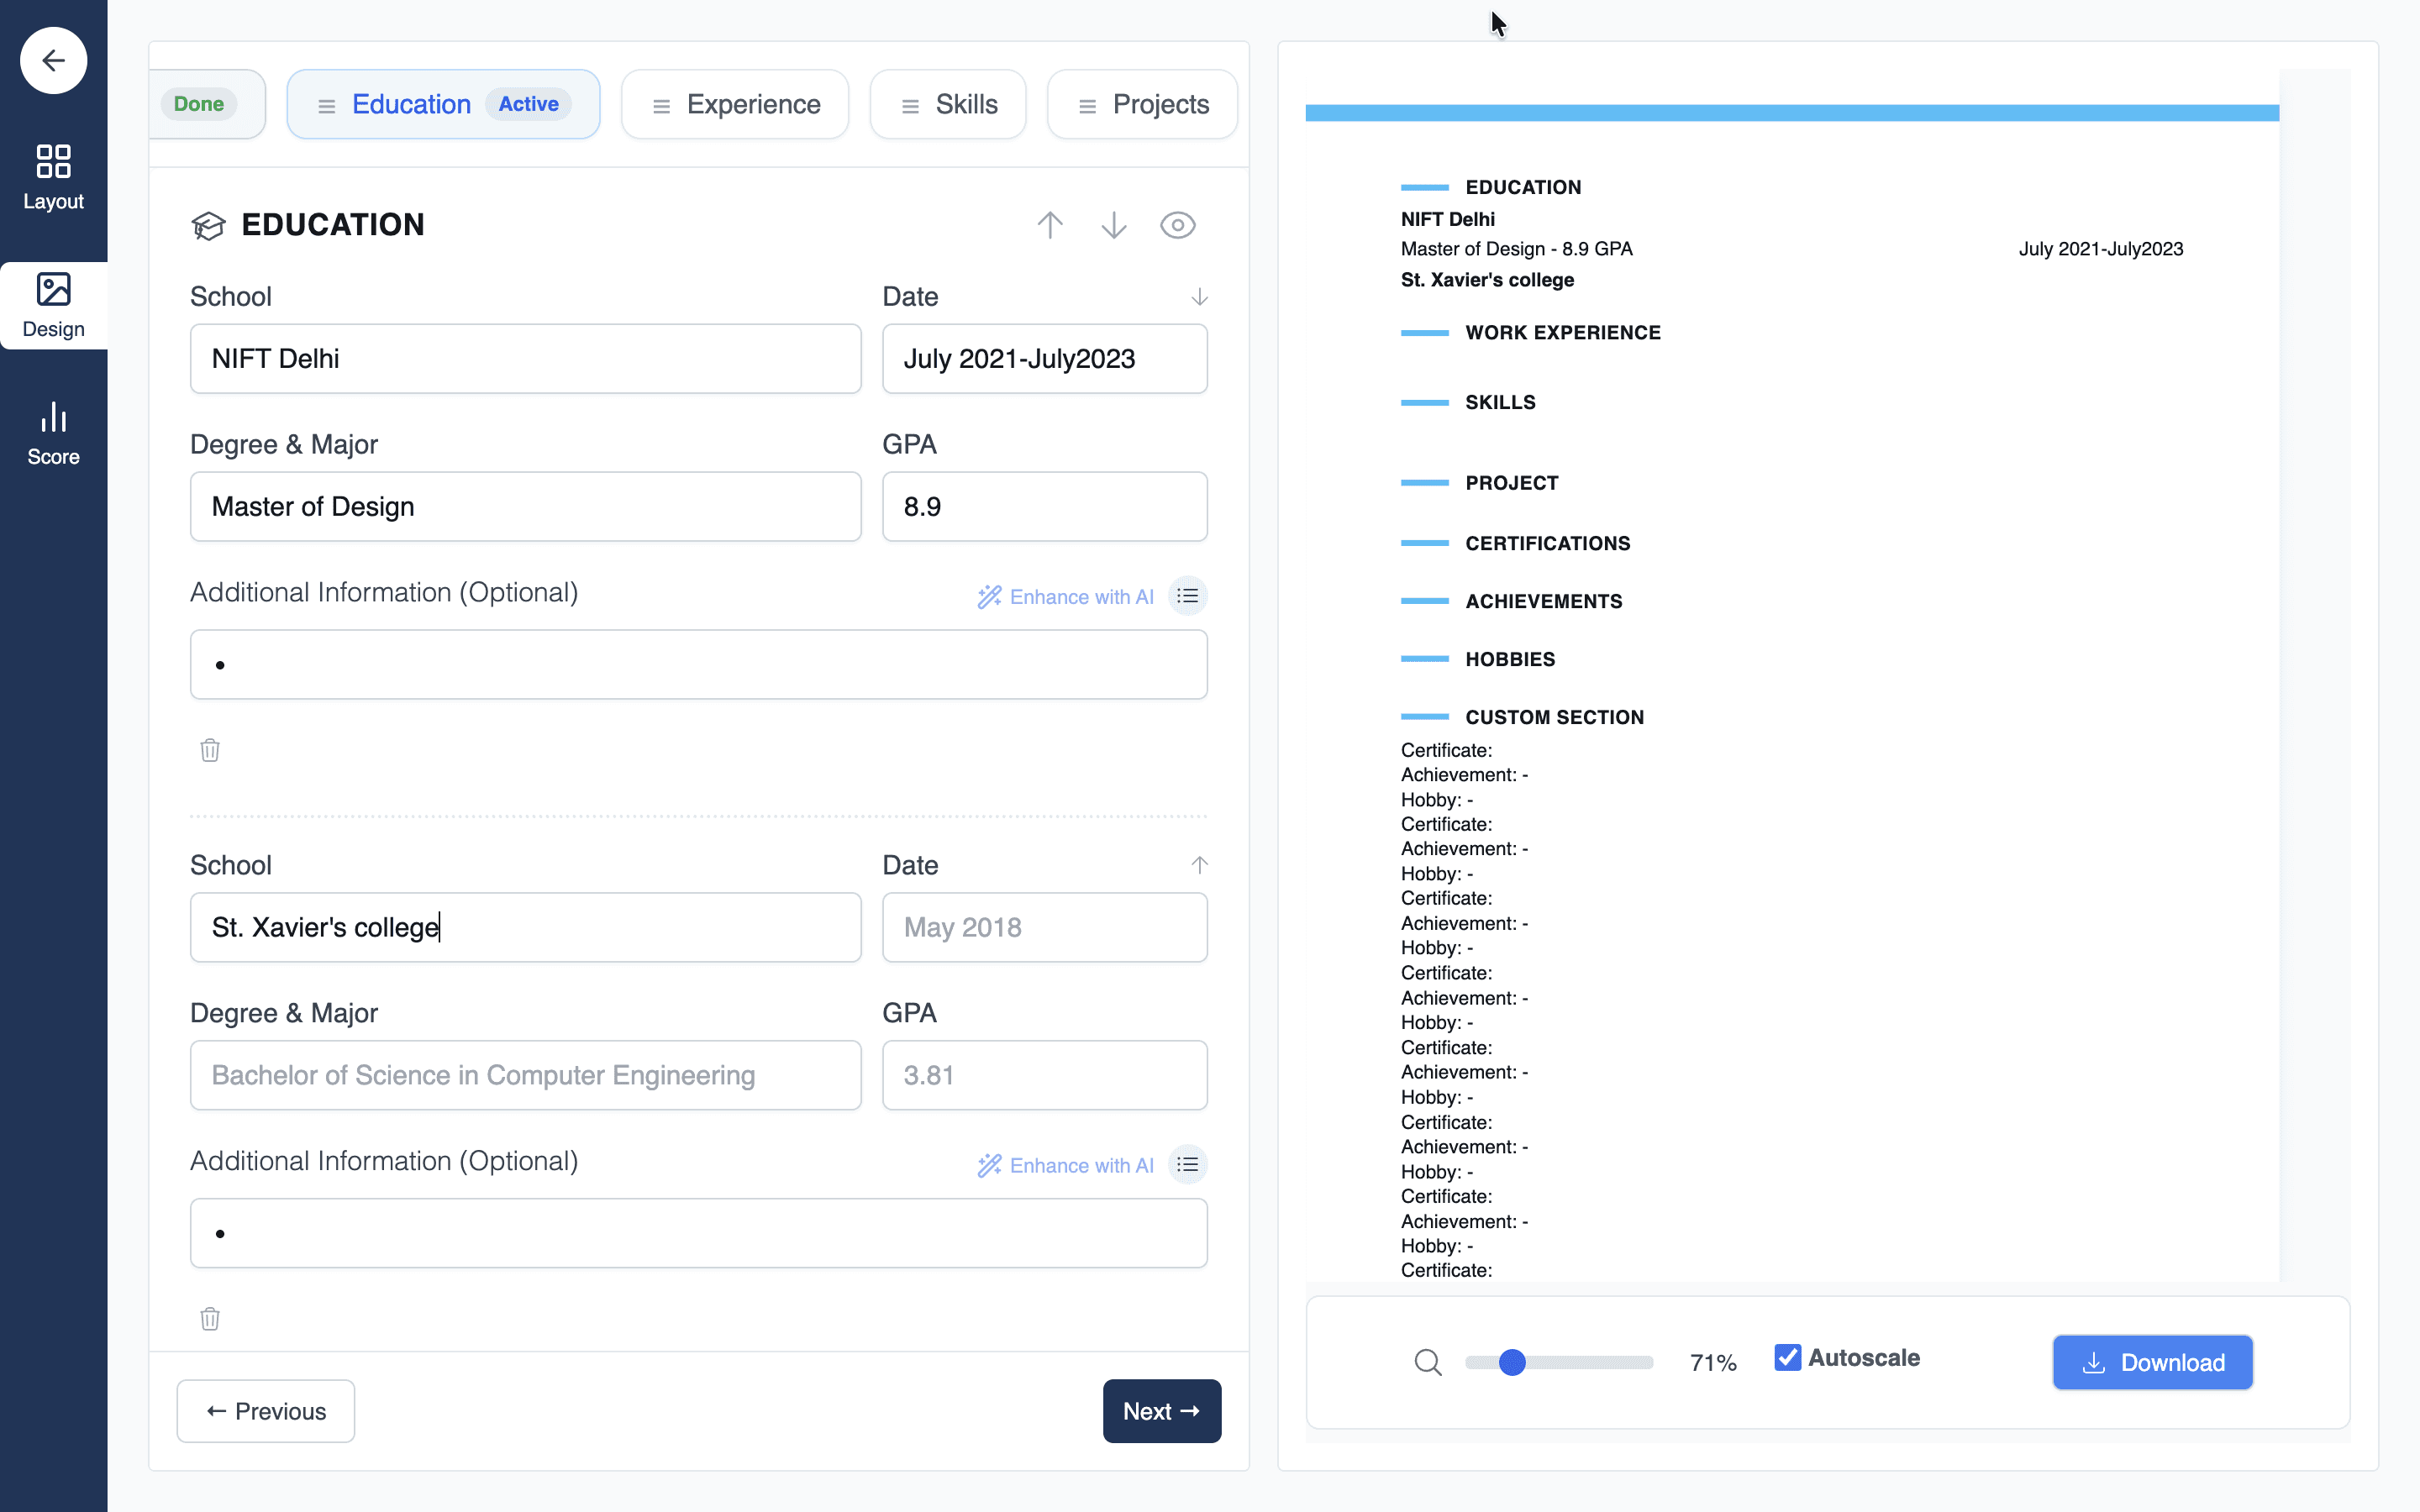Switch to the Experience tab
This screenshot has width=2420, height=1512.
pos(735,105)
